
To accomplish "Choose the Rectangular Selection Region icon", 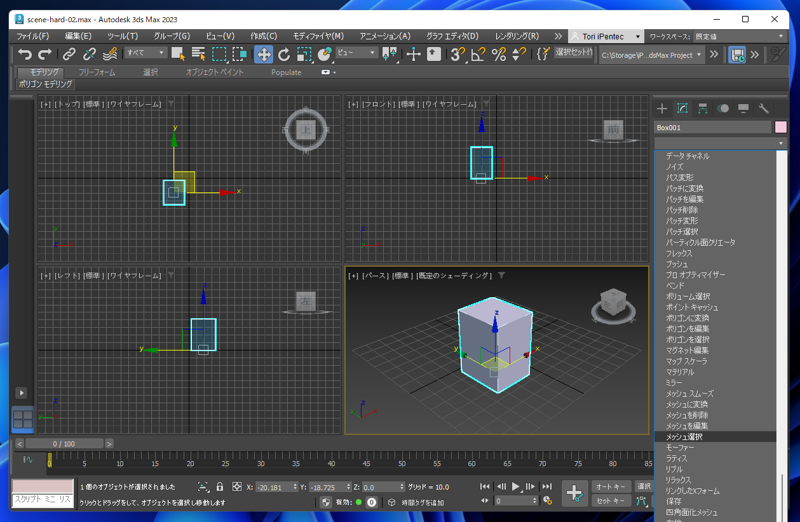I will [x=219, y=54].
